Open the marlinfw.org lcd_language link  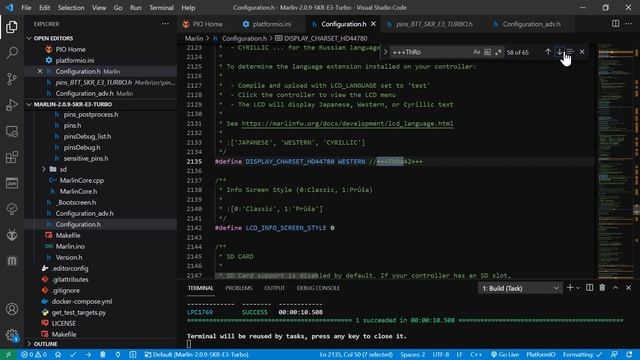tap(347, 123)
